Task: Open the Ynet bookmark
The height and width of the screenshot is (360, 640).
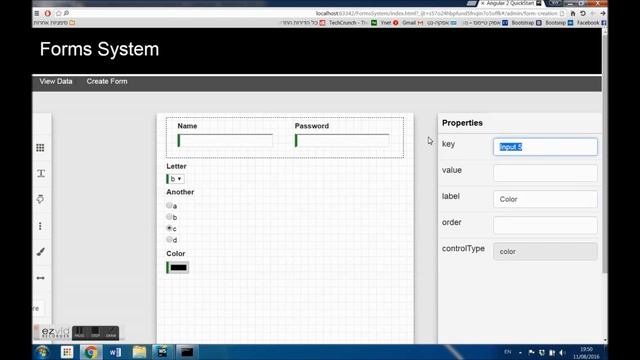Action: [389, 23]
